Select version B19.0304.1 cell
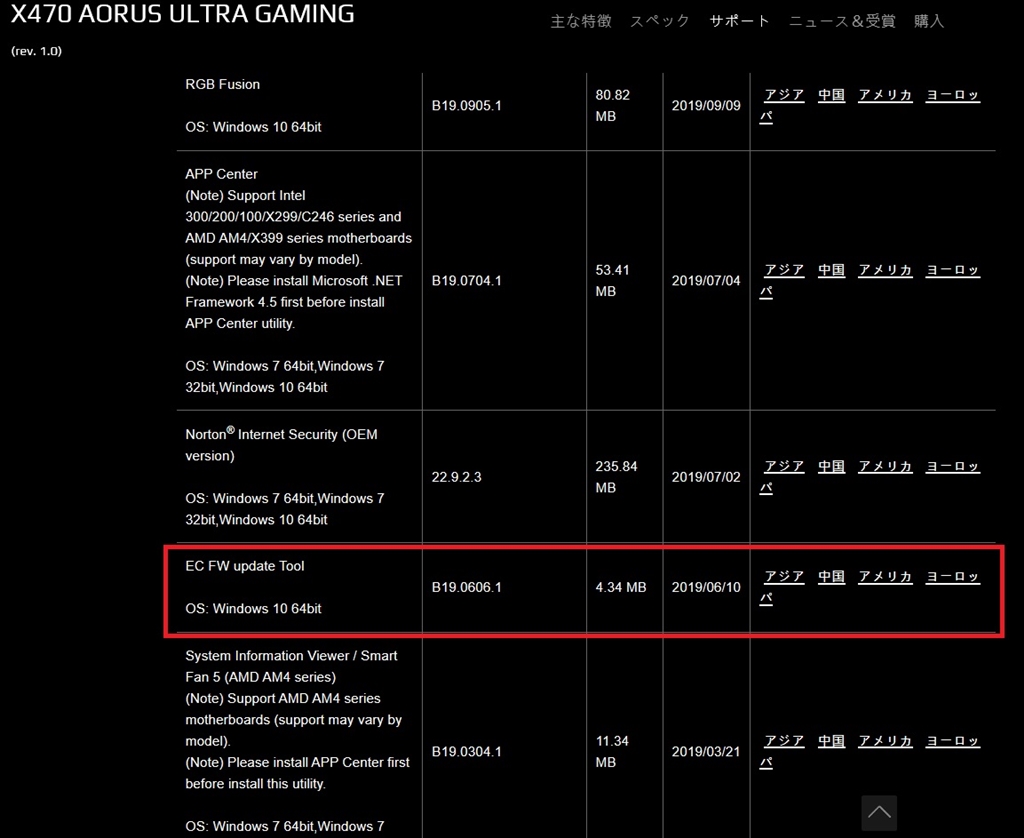Screen dimensions: 1024x838 click(x=466, y=752)
